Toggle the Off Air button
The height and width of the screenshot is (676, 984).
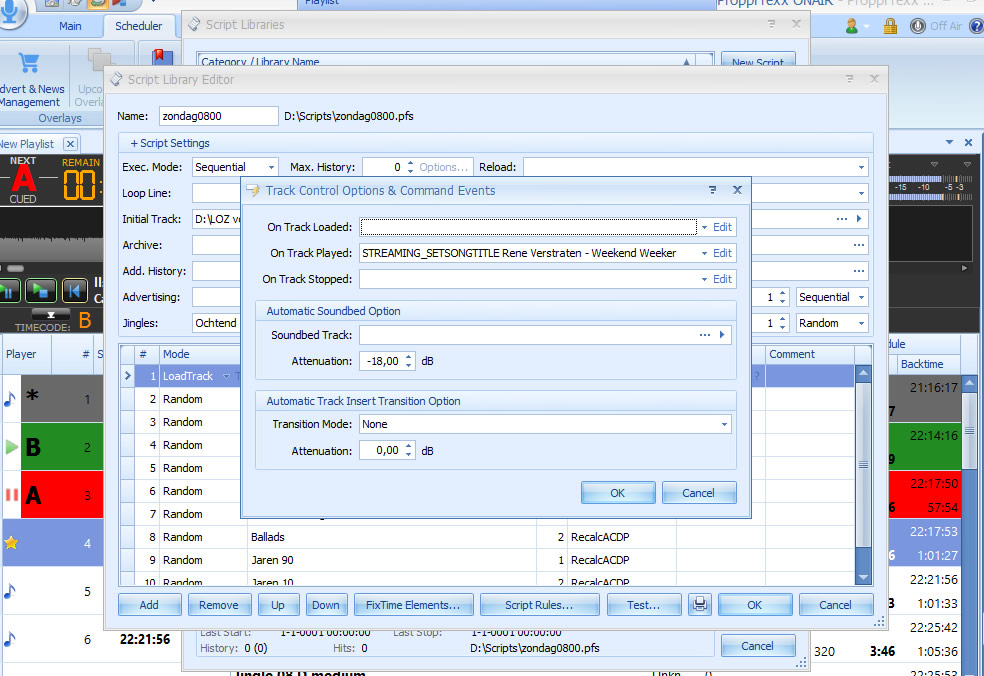point(936,26)
